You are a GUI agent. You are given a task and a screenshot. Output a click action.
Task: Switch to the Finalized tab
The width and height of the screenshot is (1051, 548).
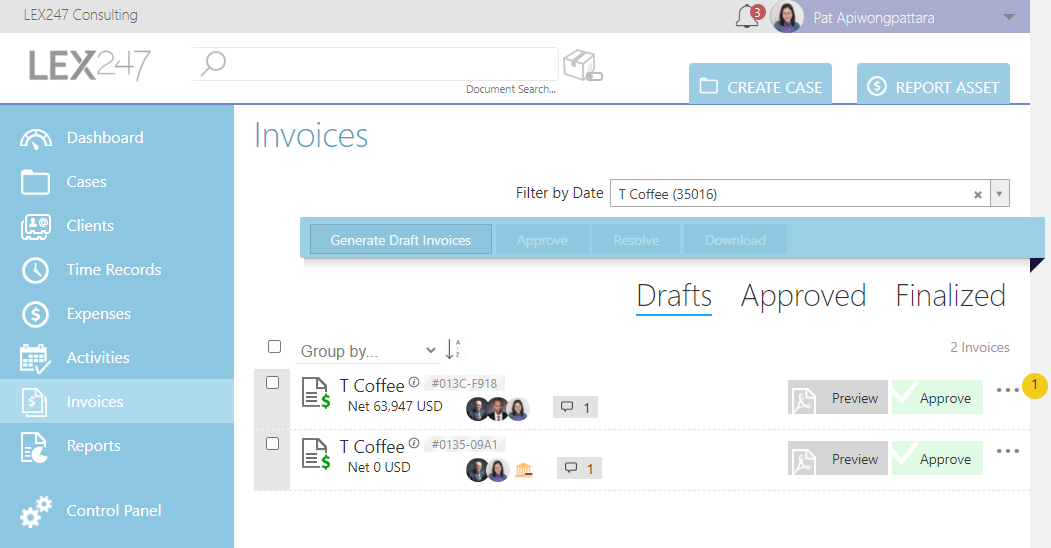(950, 296)
